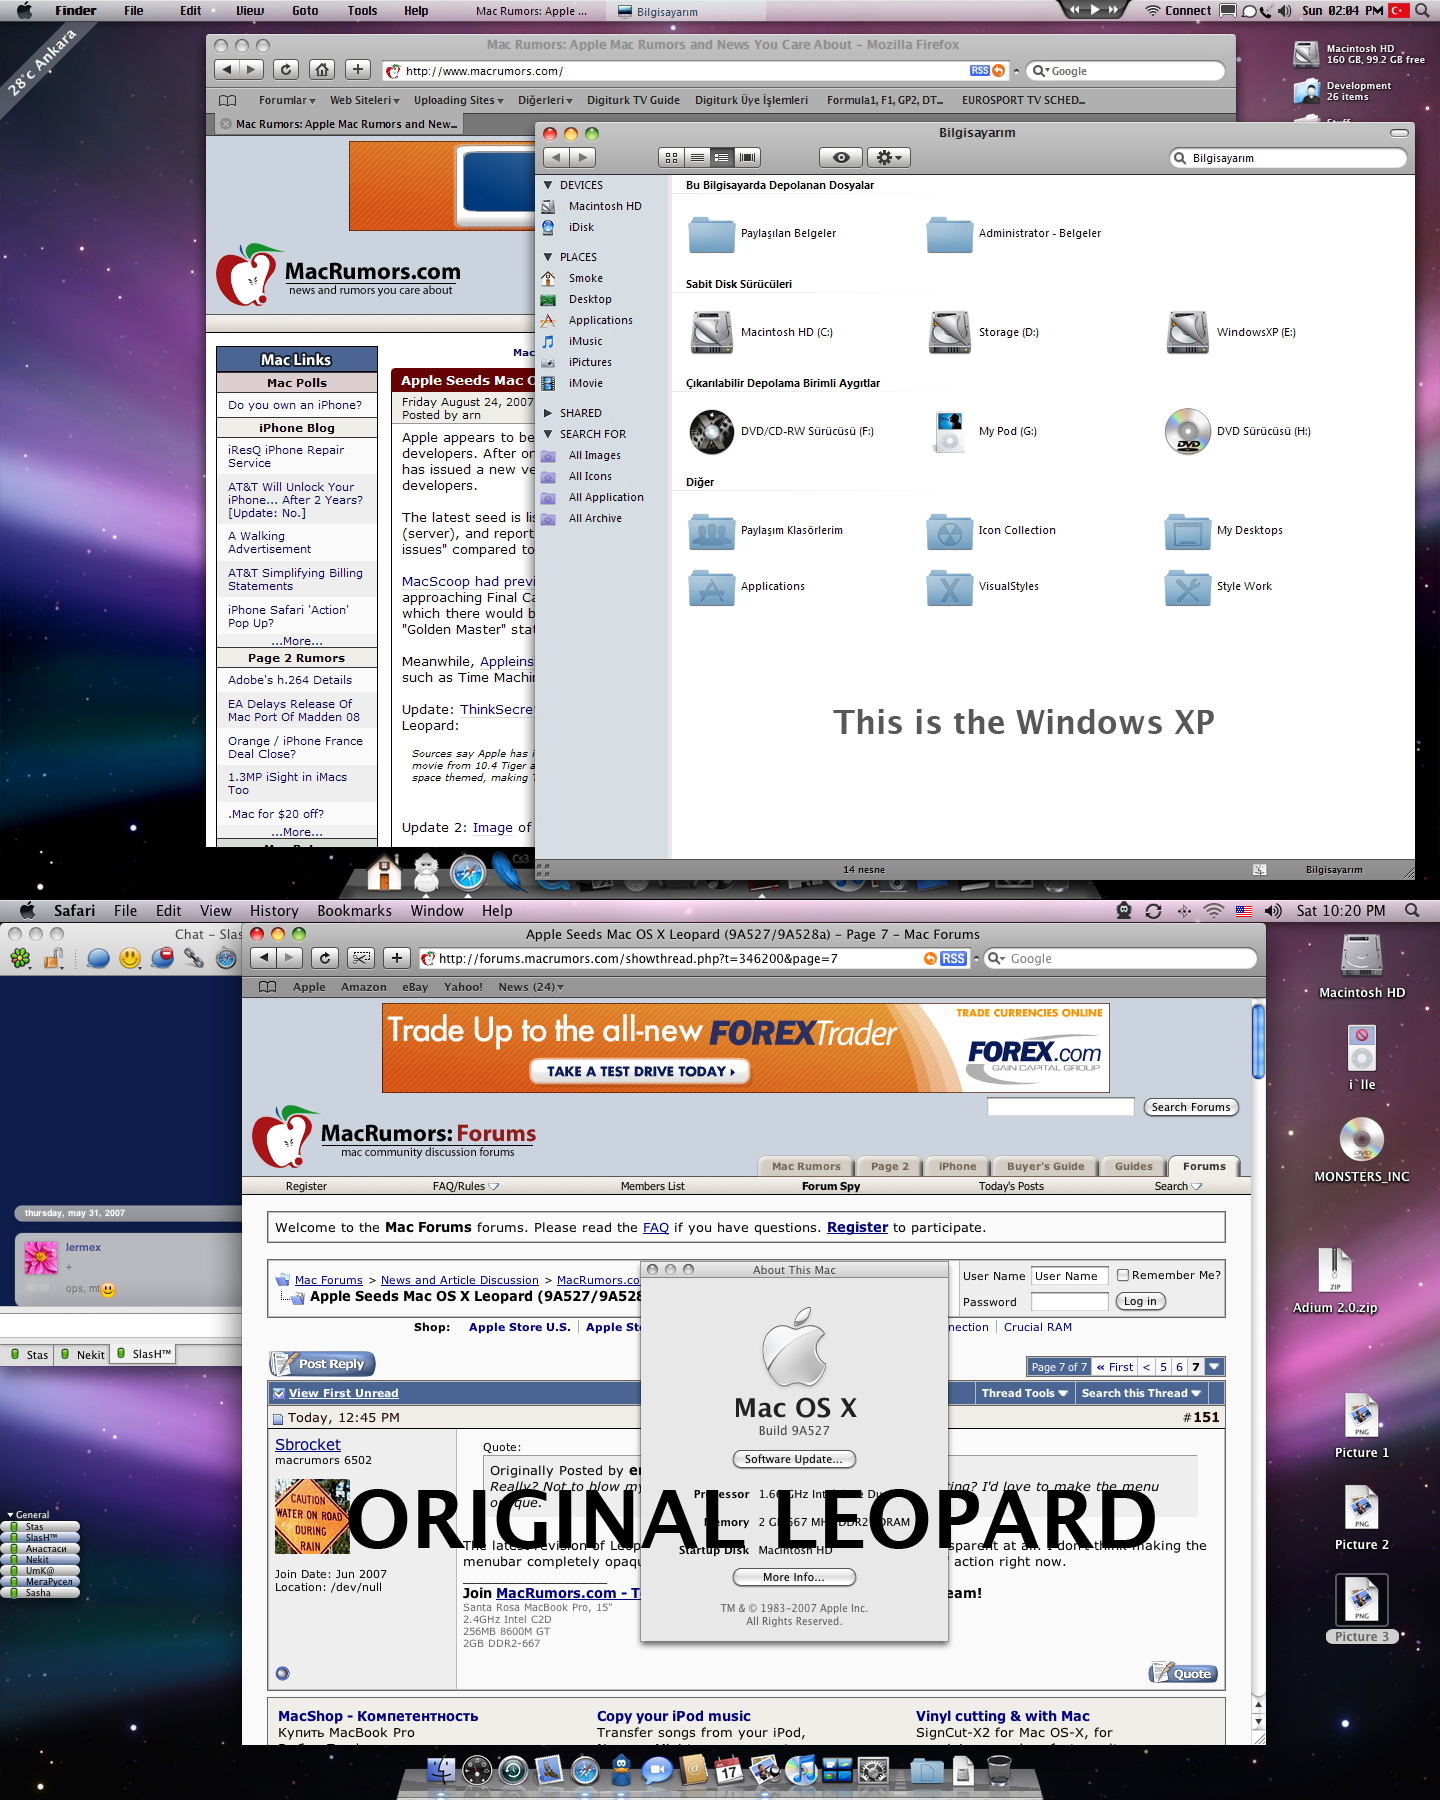Select Storage (D:) drive icon
The width and height of the screenshot is (1440, 1800).
click(950, 332)
